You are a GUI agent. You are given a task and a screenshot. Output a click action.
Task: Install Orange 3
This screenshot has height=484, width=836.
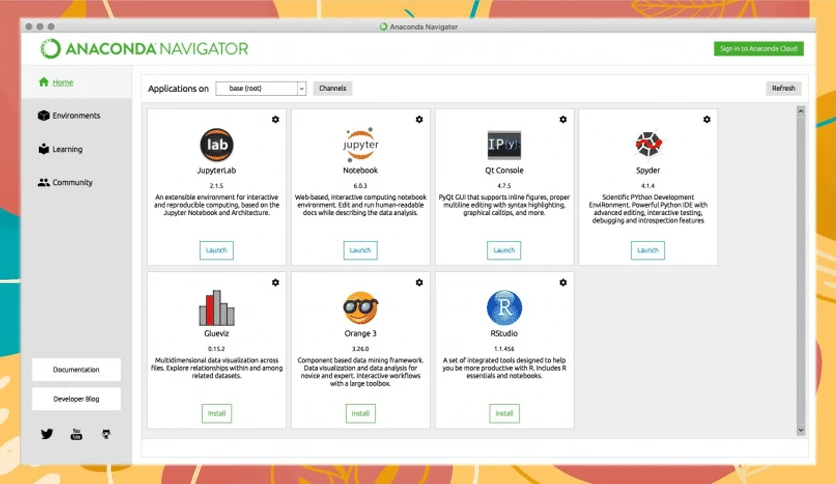tap(360, 413)
